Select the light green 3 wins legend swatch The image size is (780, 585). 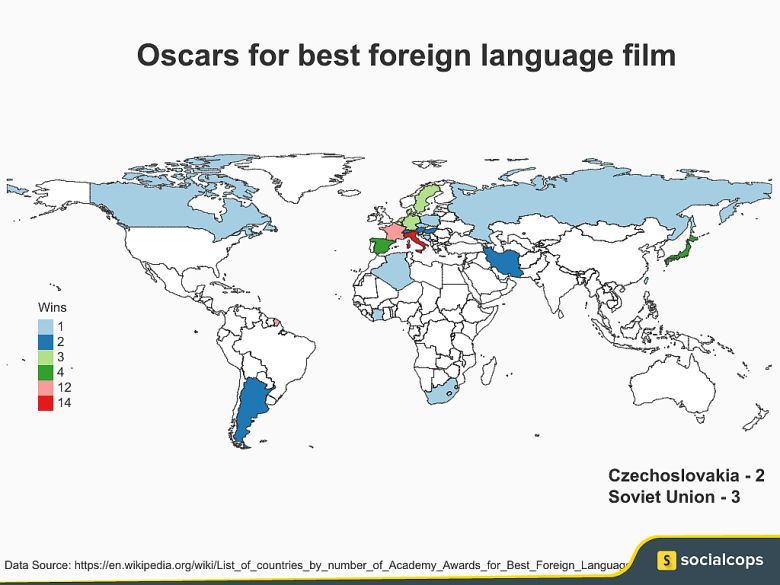click(46, 357)
